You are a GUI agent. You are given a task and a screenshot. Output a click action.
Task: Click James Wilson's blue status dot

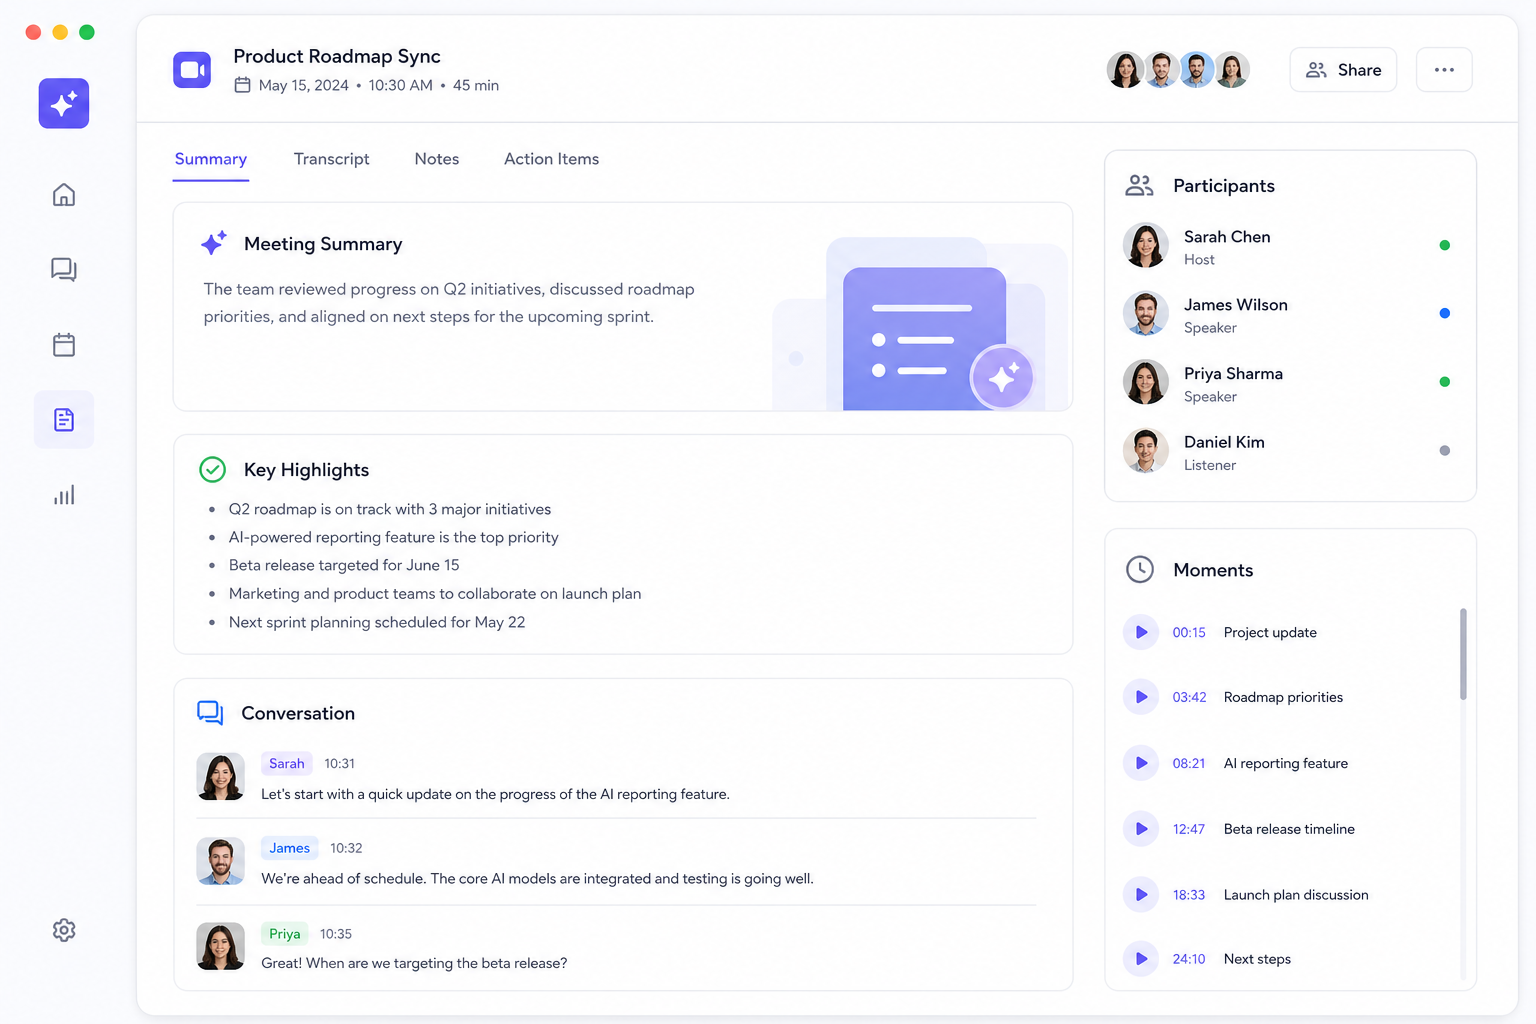pyautogui.click(x=1444, y=313)
